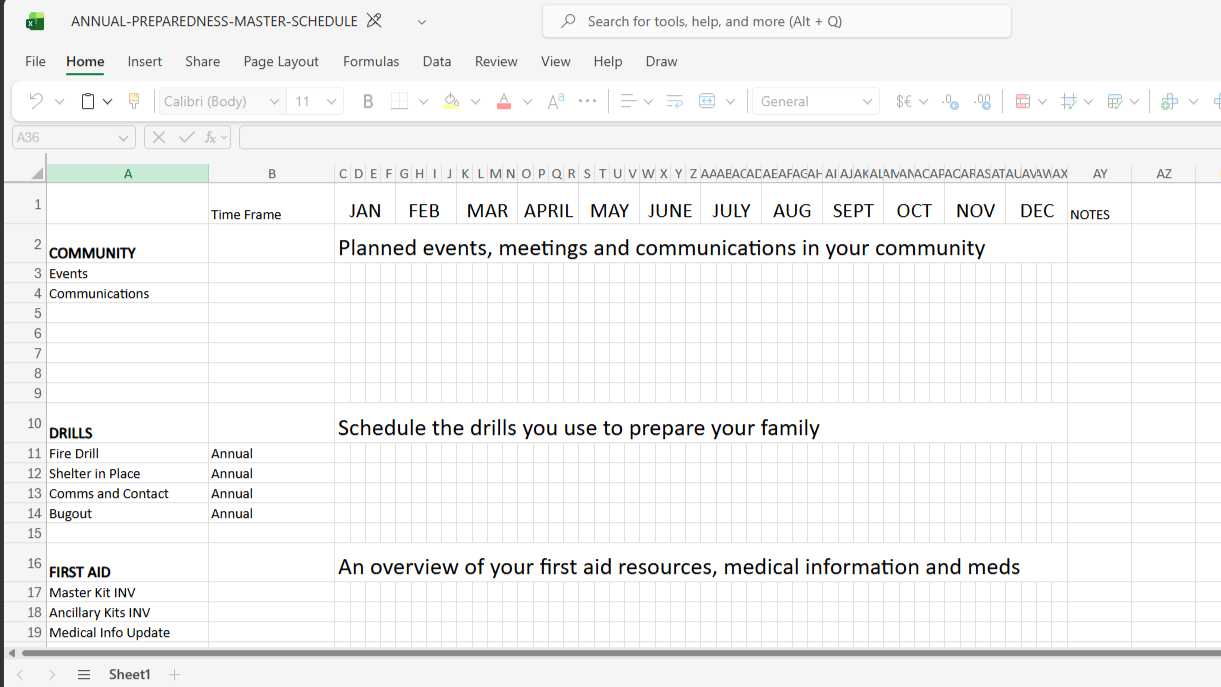Click the cancel entry X icon
Screen dimensions: 1221x687
point(158,137)
